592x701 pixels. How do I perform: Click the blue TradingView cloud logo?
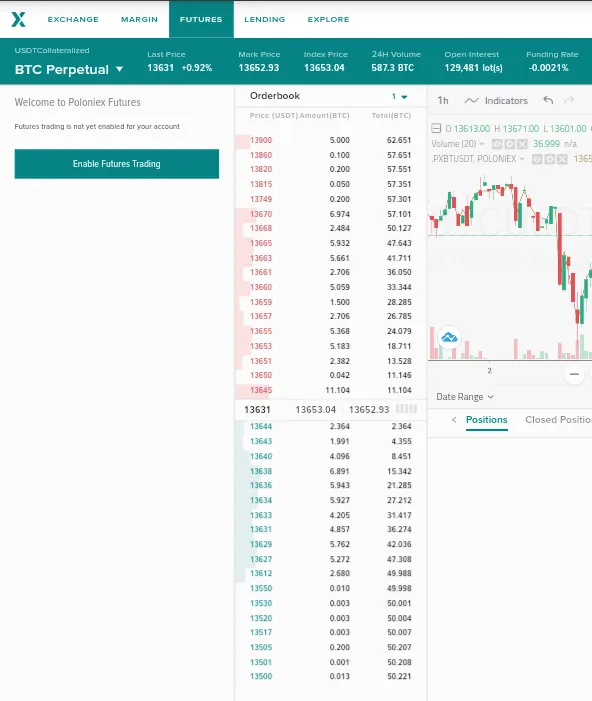[x=449, y=338]
